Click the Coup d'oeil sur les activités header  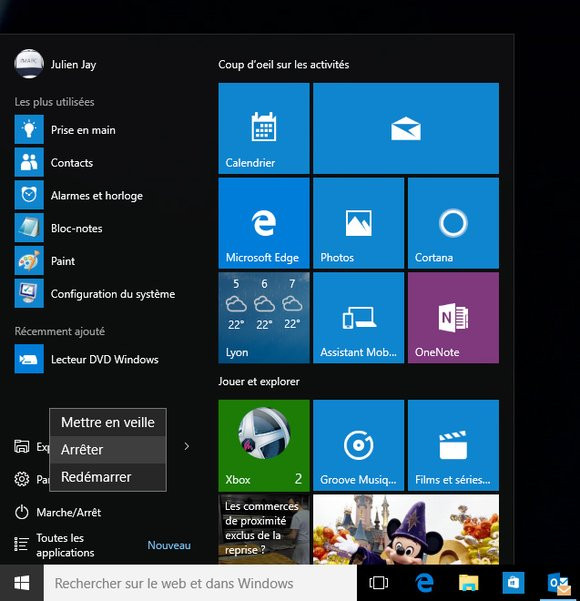284,64
